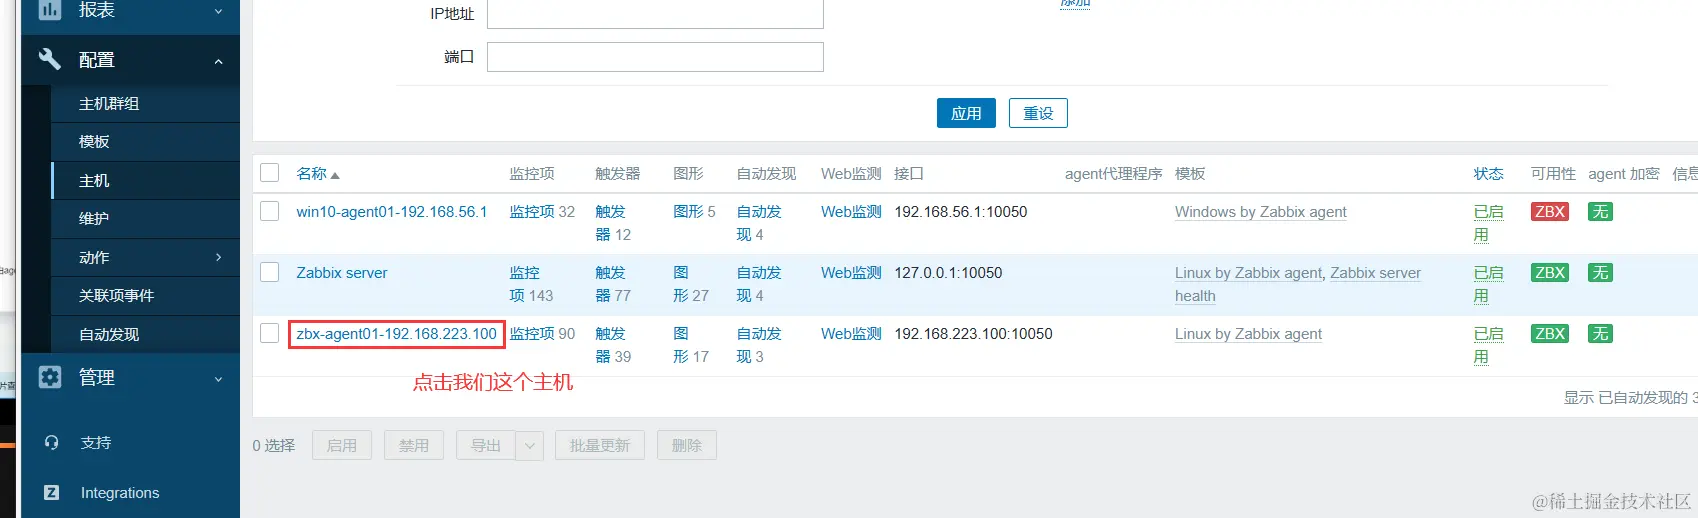Open 图形 5 for win10-agent01
The width and height of the screenshot is (1698, 518).
point(689,211)
